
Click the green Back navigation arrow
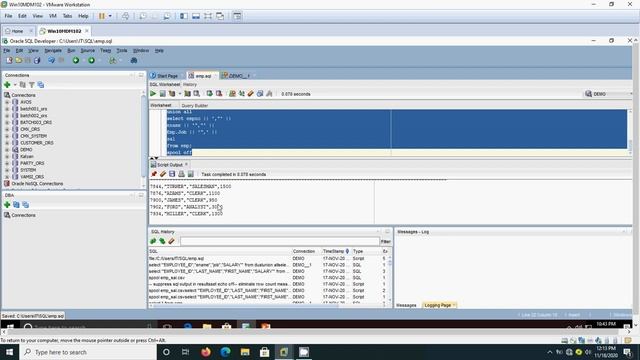coord(76,60)
